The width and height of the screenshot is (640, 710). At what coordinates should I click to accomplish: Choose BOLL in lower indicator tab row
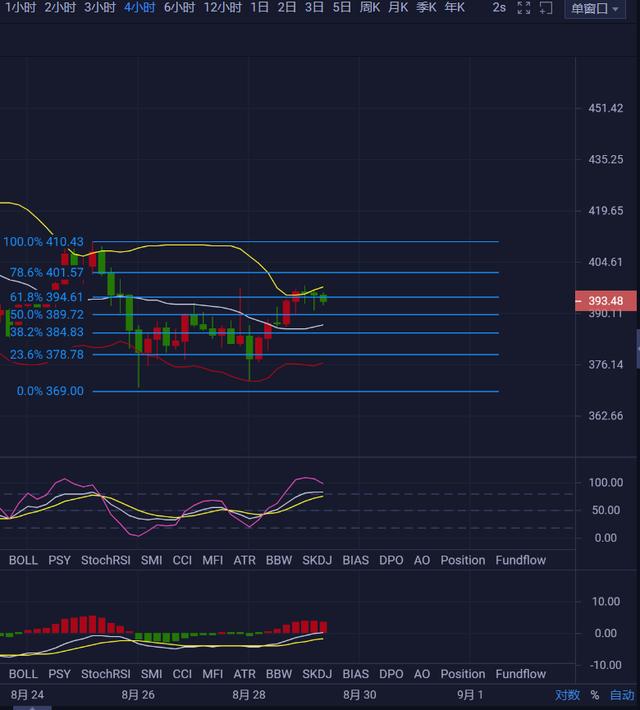tap(24, 674)
